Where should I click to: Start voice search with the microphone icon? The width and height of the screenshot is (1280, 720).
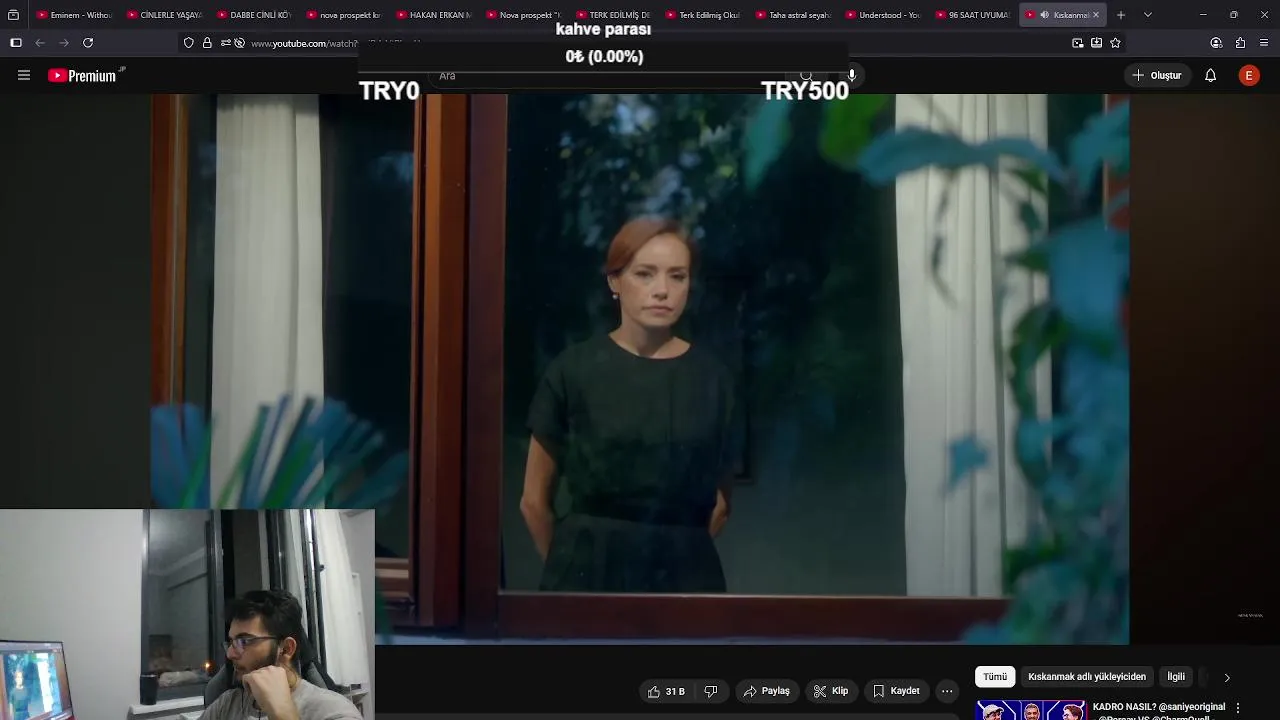[851, 75]
